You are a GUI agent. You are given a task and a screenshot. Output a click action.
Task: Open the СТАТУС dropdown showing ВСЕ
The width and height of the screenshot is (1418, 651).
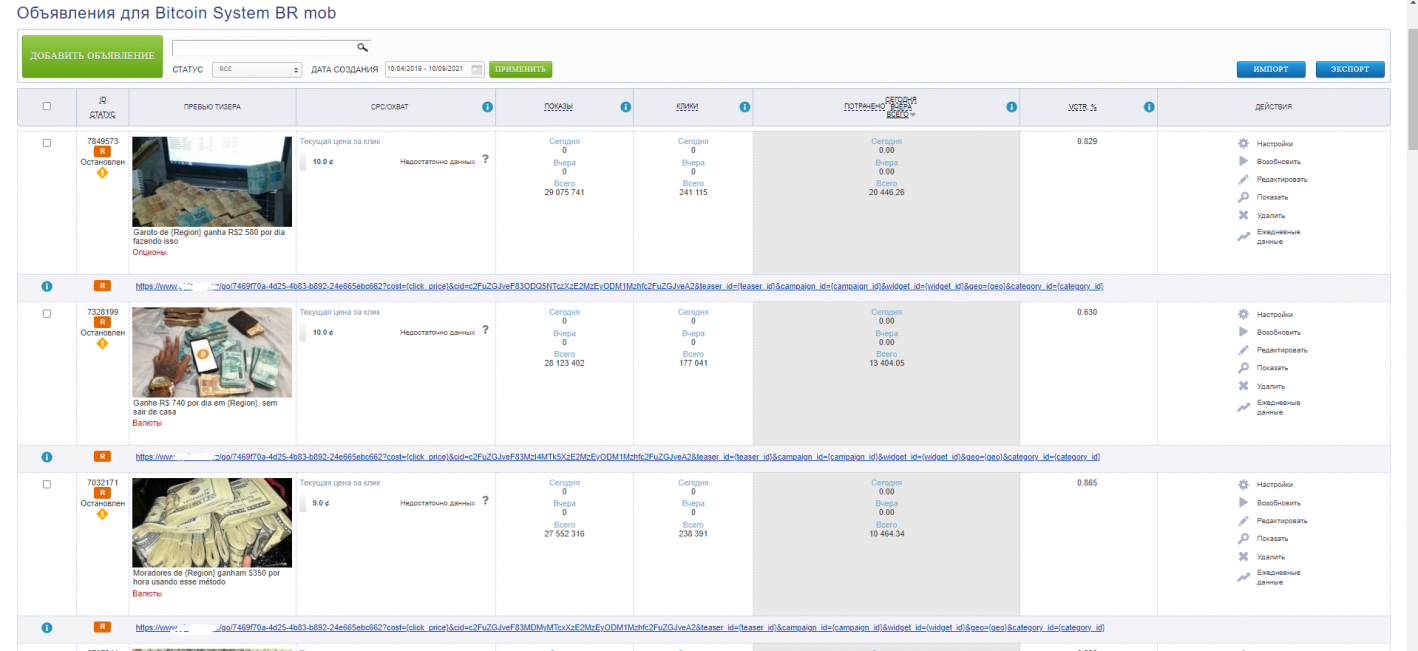(257, 70)
